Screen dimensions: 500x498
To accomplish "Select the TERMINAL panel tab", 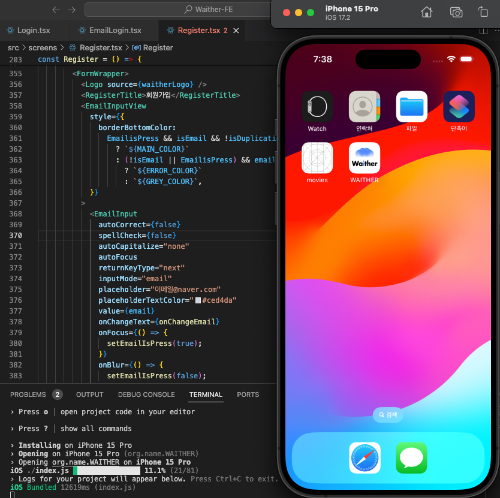I will pyautogui.click(x=206, y=395).
